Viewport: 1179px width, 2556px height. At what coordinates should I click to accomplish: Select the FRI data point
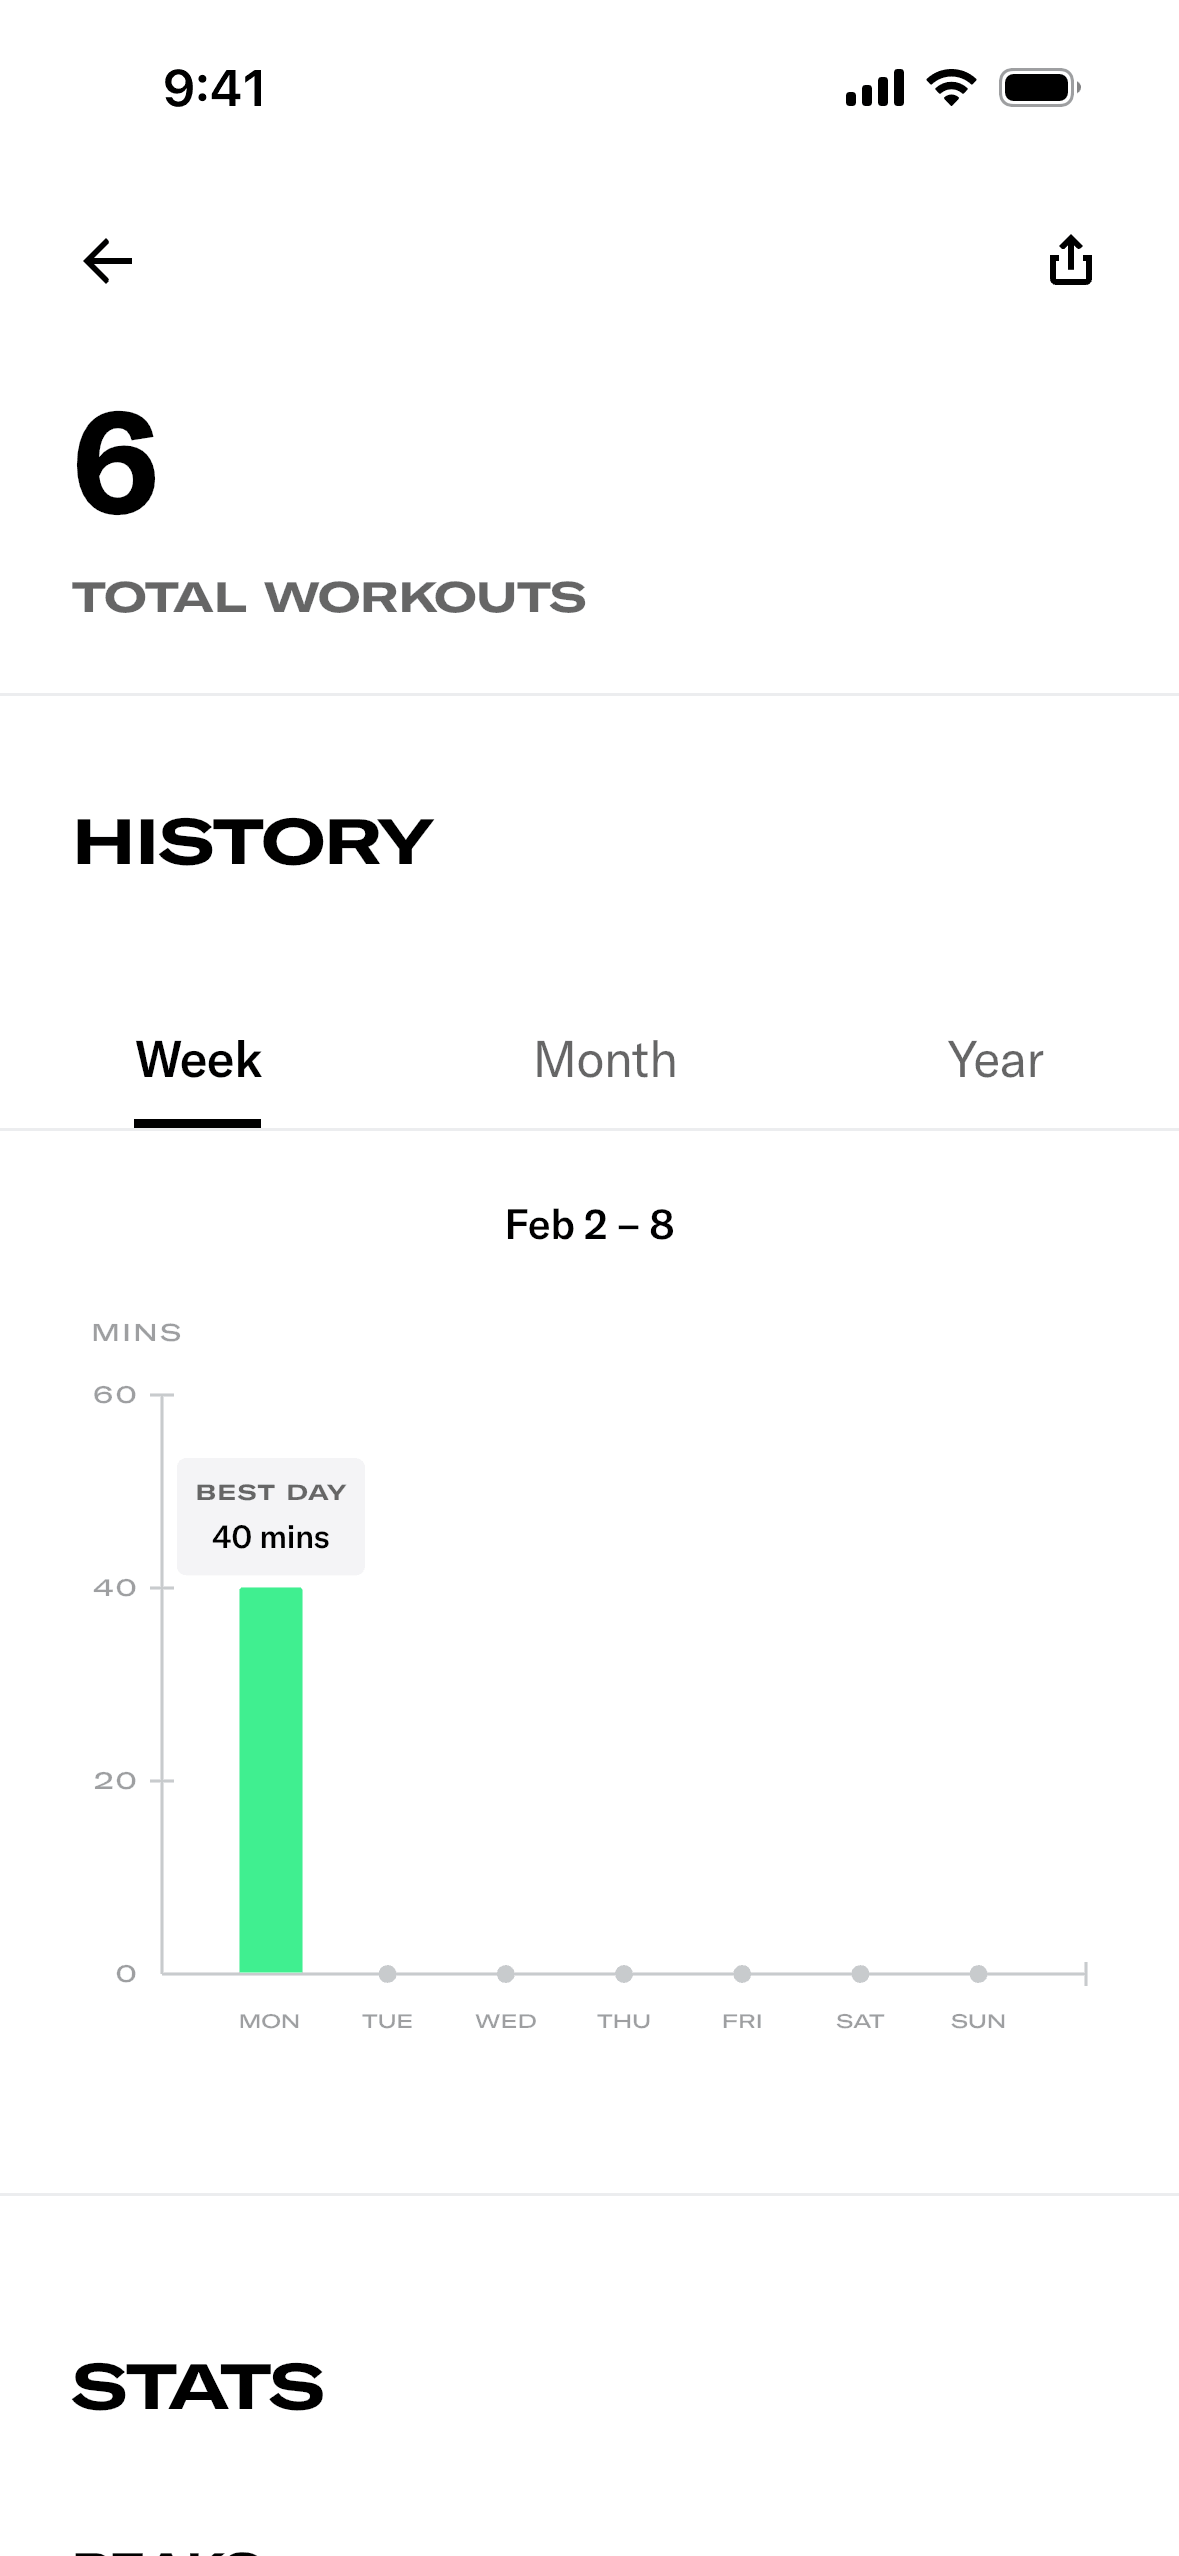click(742, 1973)
